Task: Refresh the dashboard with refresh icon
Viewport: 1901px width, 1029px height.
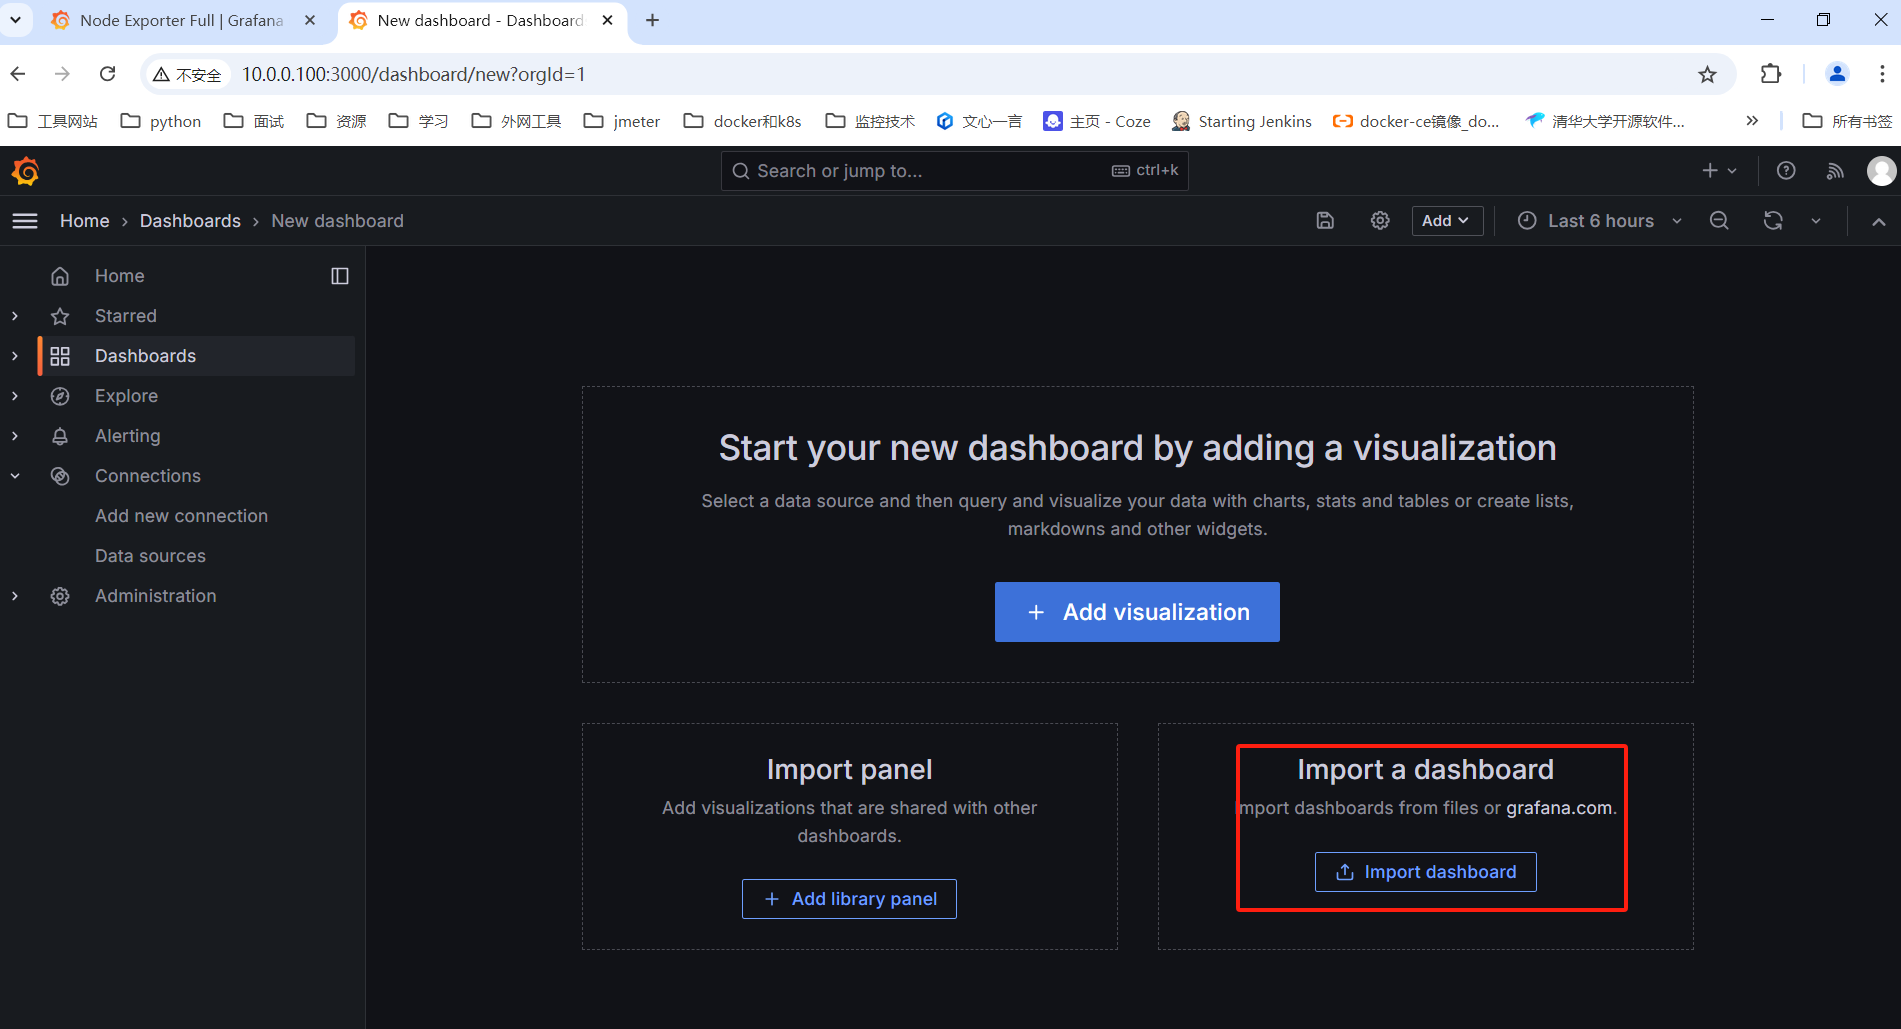Action: pos(1773,221)
